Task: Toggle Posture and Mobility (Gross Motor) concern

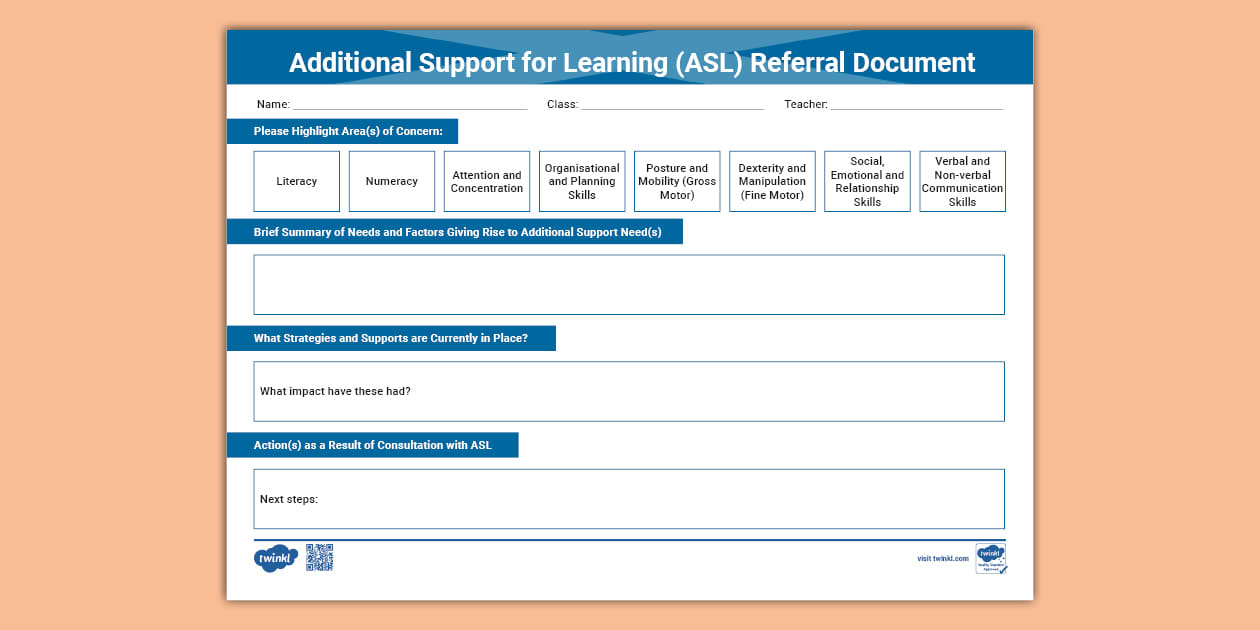Action: pyautogui.click(x=676, y=181)
